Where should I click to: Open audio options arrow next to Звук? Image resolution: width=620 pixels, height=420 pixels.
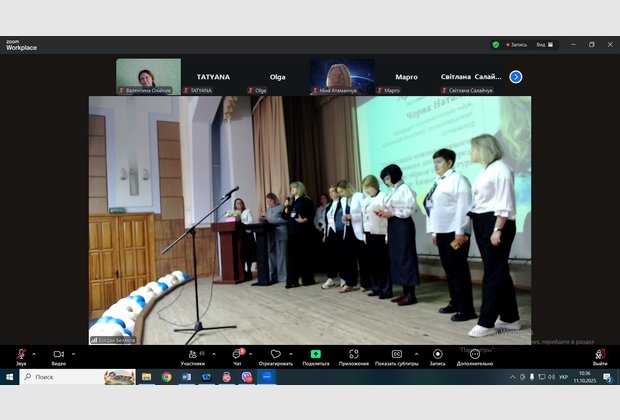pyautogui.click(x=34, y=354)
